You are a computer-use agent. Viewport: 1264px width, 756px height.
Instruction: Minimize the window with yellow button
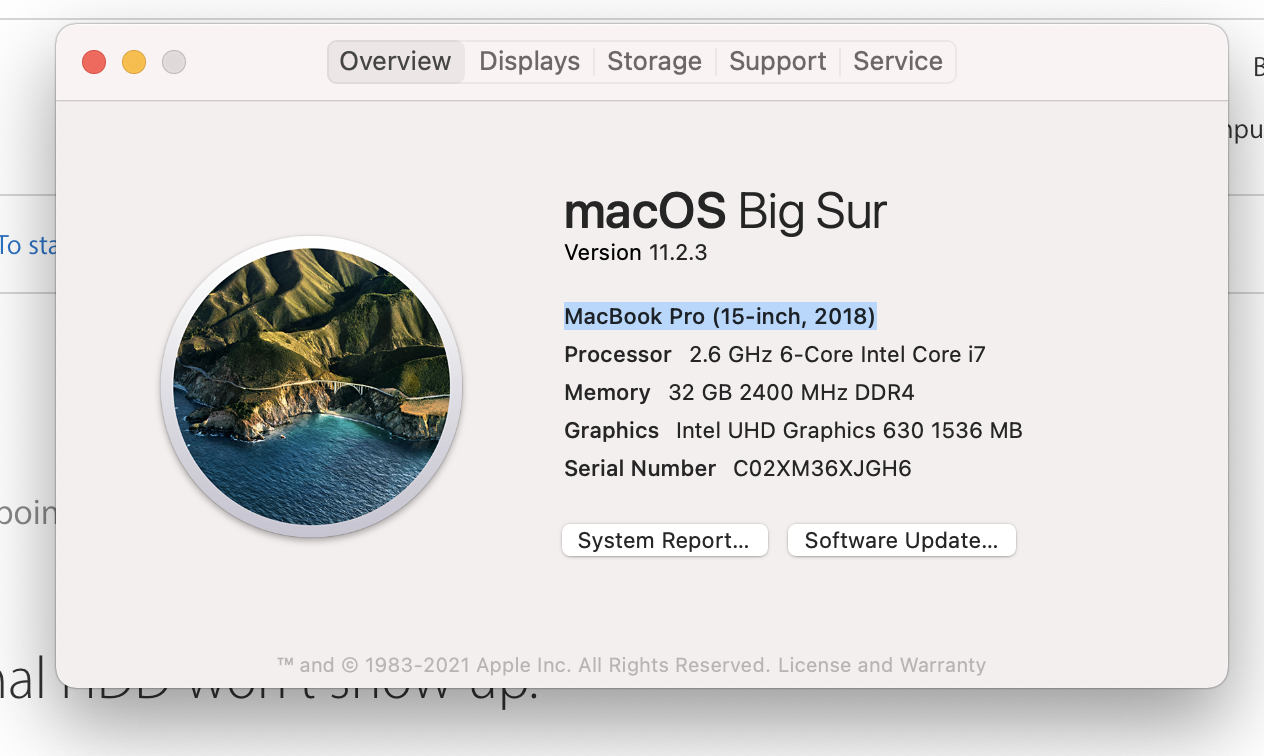134,62
